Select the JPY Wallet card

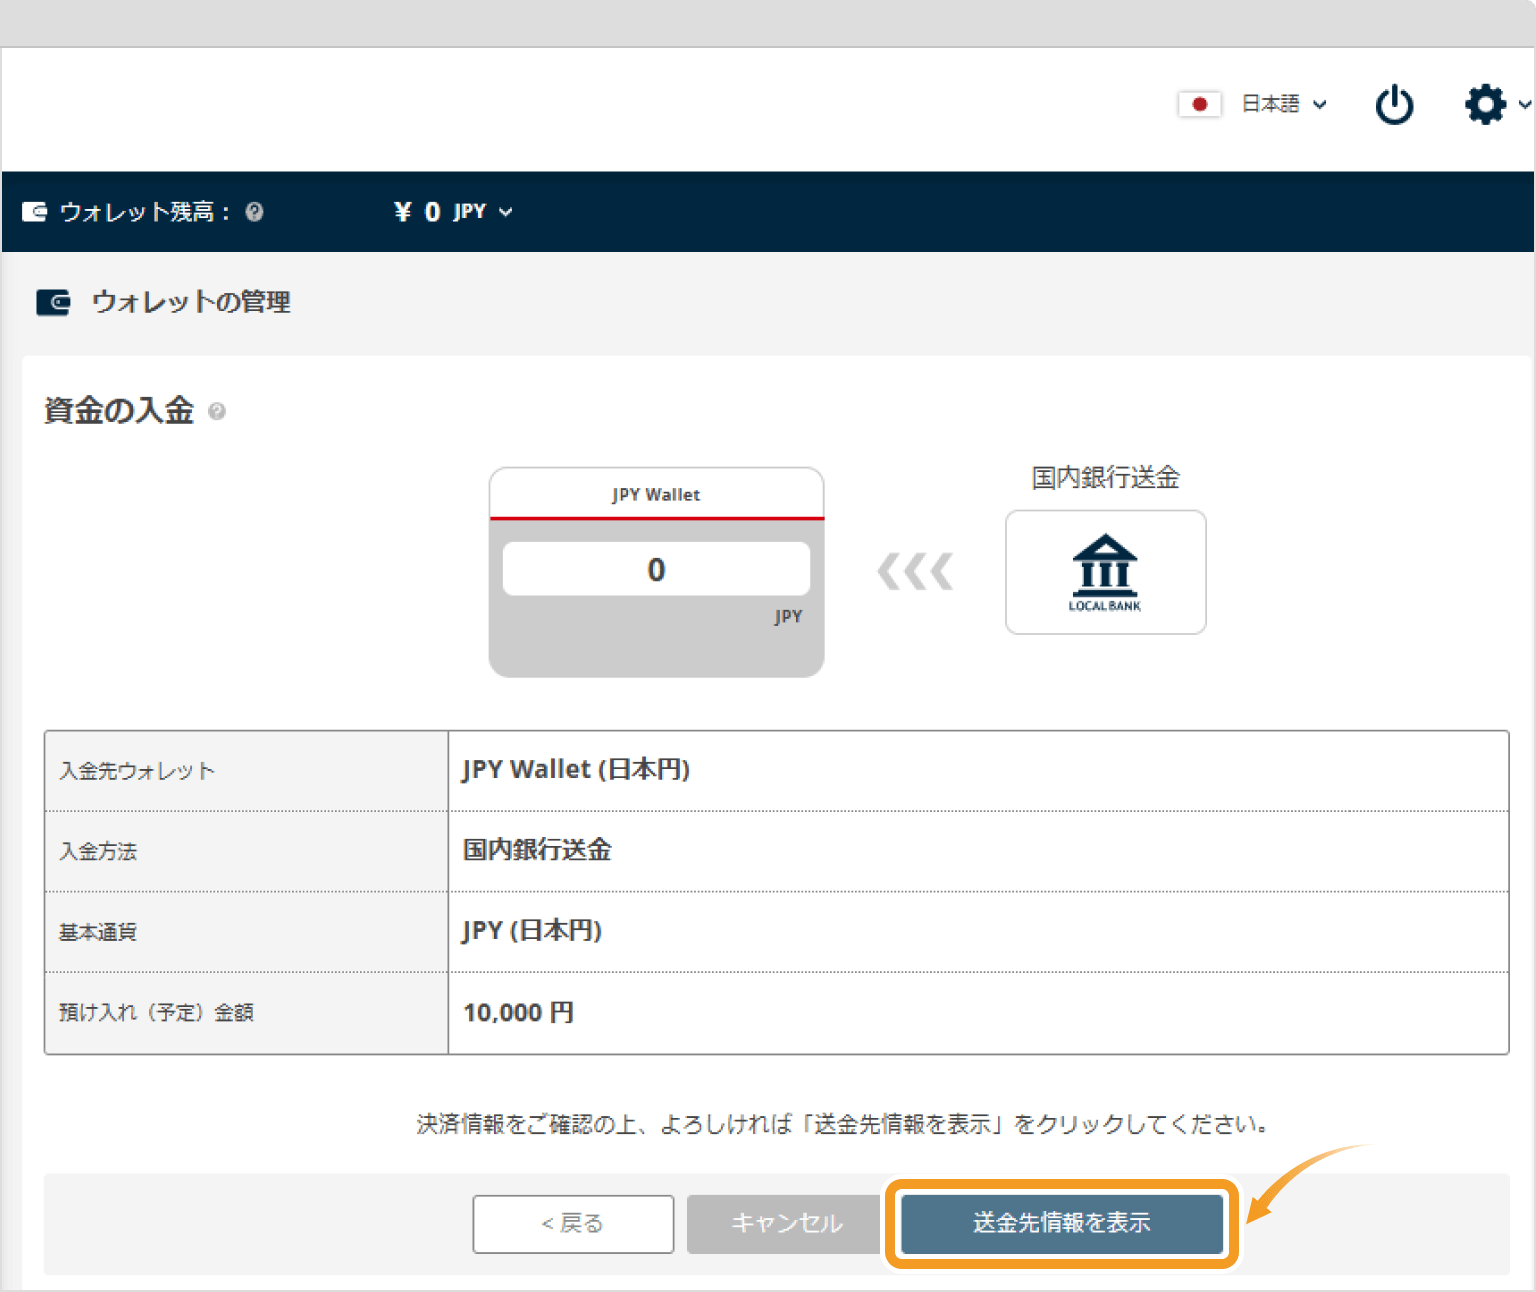656,572
